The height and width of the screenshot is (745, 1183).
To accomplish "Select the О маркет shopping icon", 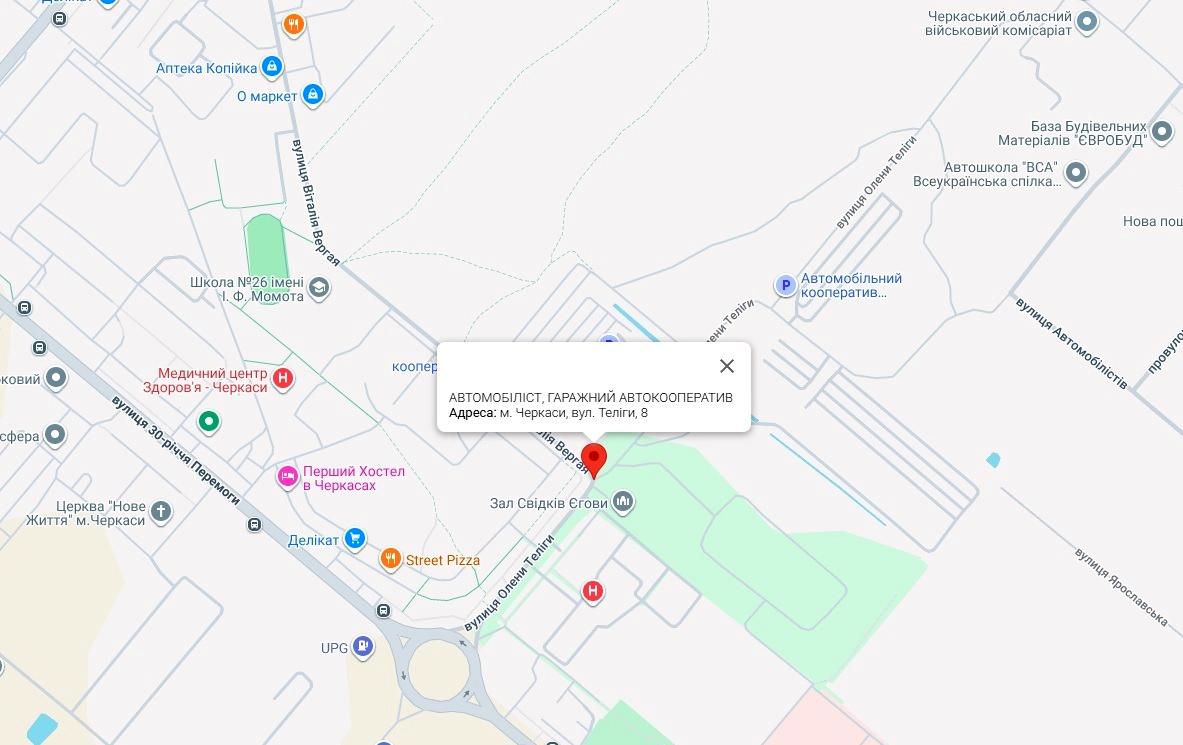I will [312, 95].
